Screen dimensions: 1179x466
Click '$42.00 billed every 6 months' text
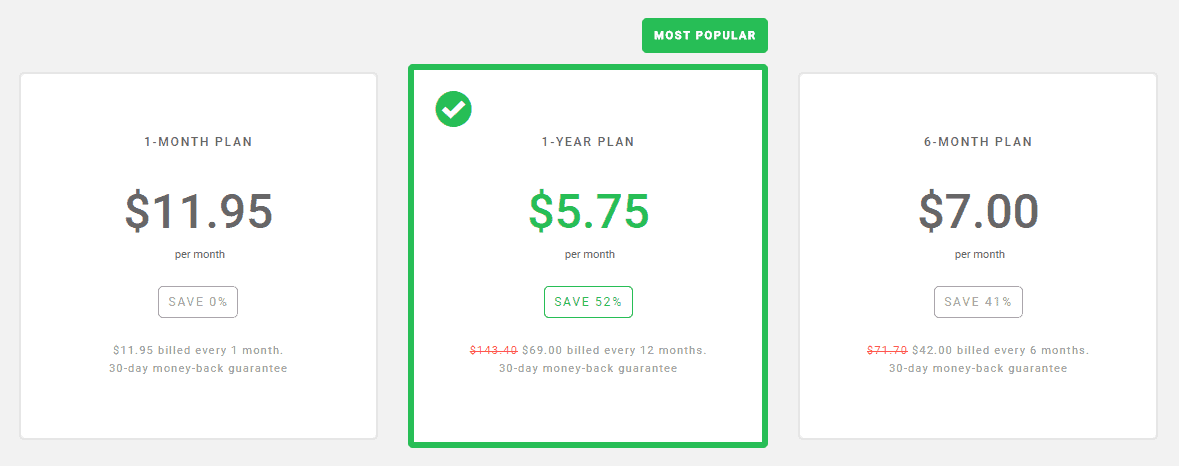1001,350
